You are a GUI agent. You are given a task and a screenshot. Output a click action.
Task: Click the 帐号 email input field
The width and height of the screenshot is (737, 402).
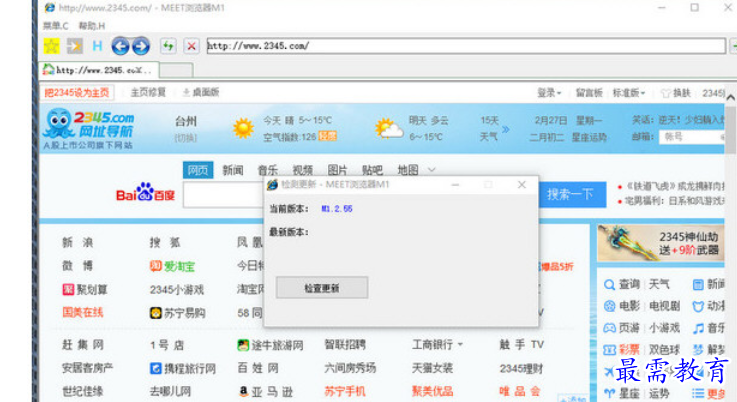(692, 137)
